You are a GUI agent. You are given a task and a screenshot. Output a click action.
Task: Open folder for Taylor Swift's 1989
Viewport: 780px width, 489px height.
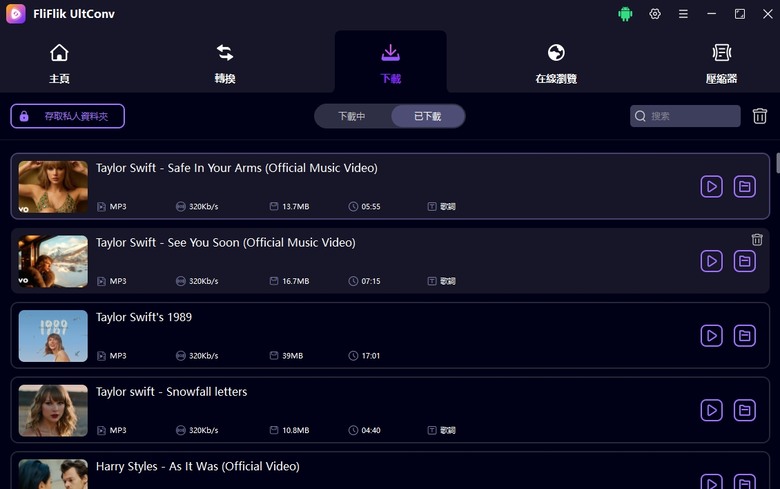[745, 336]
